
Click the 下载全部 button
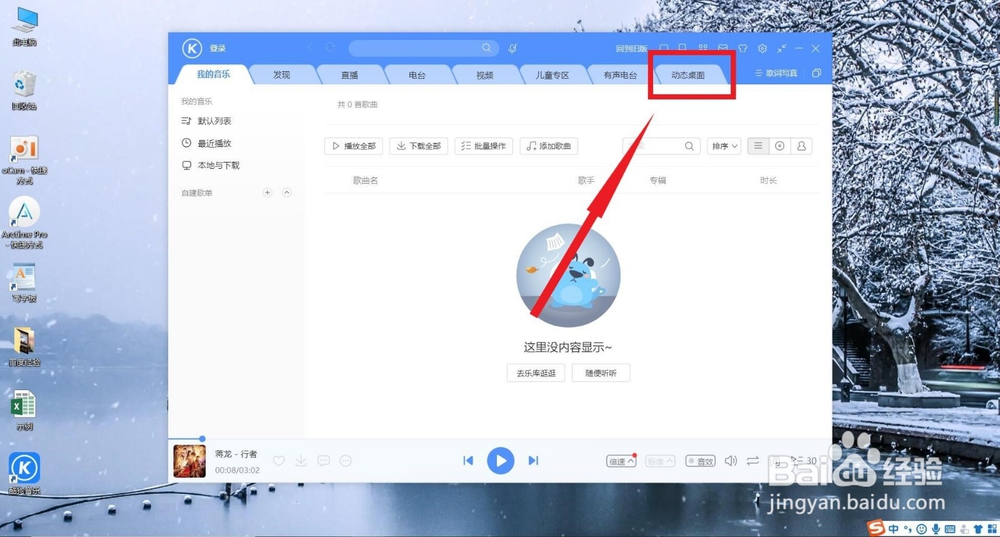point(419,146)
